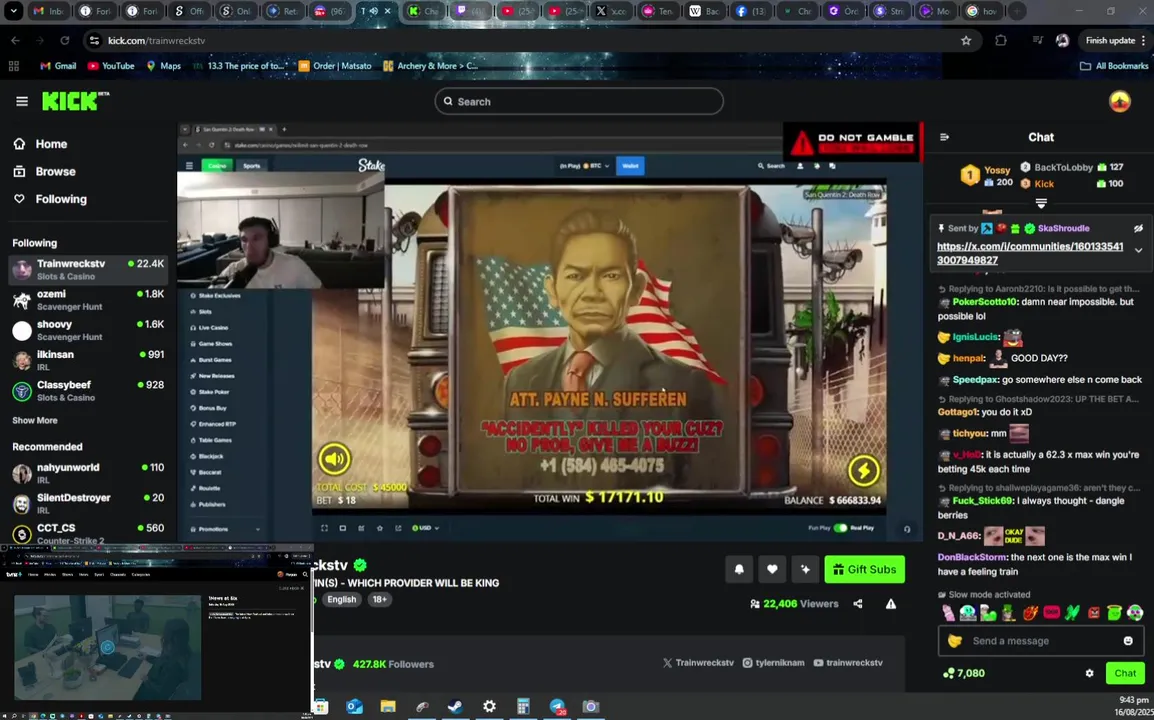
Task: Open browser extensions puzzle icon
Action: 1001,40
